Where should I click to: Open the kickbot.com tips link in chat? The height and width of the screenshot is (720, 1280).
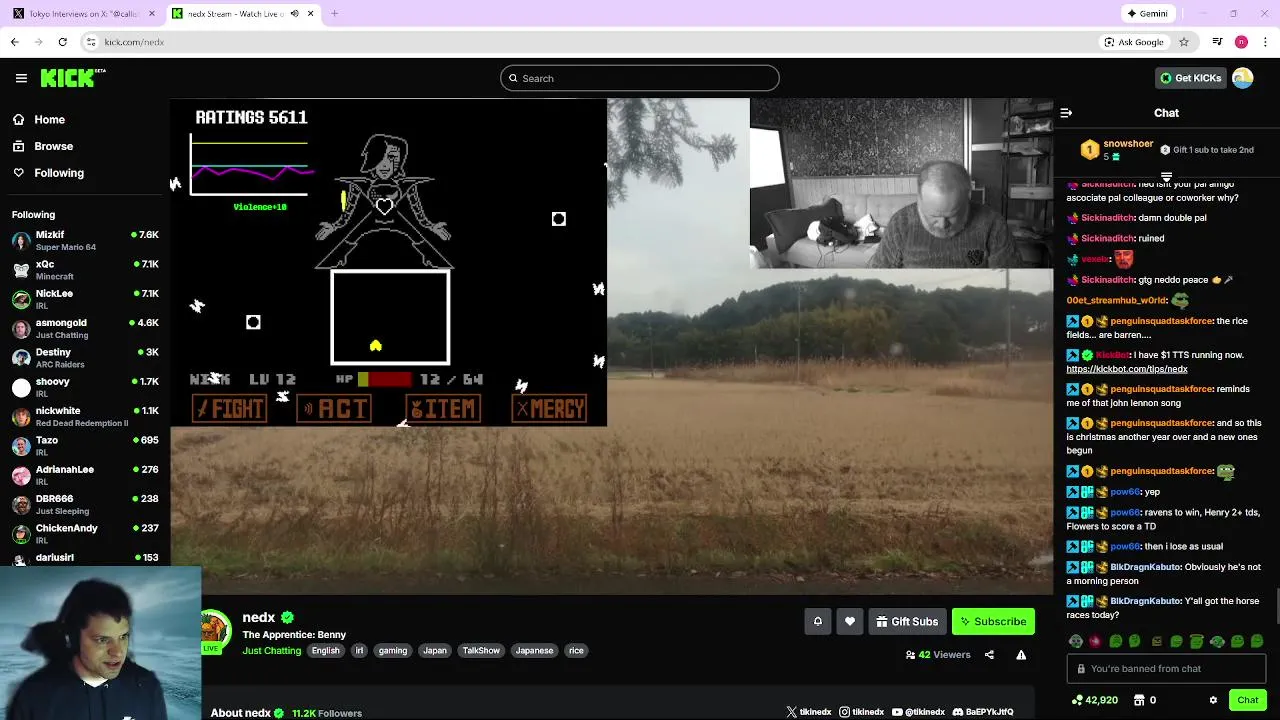1127,369
